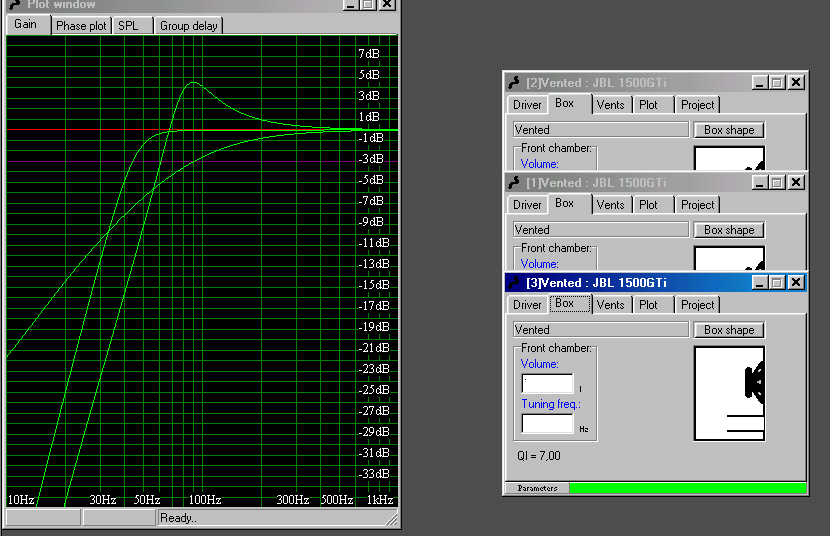Image resolution: width=830 pixels, height=536 pixels.
Task: Open Vents tab in [1]Vented window
Action: click(x=611, y=205)
